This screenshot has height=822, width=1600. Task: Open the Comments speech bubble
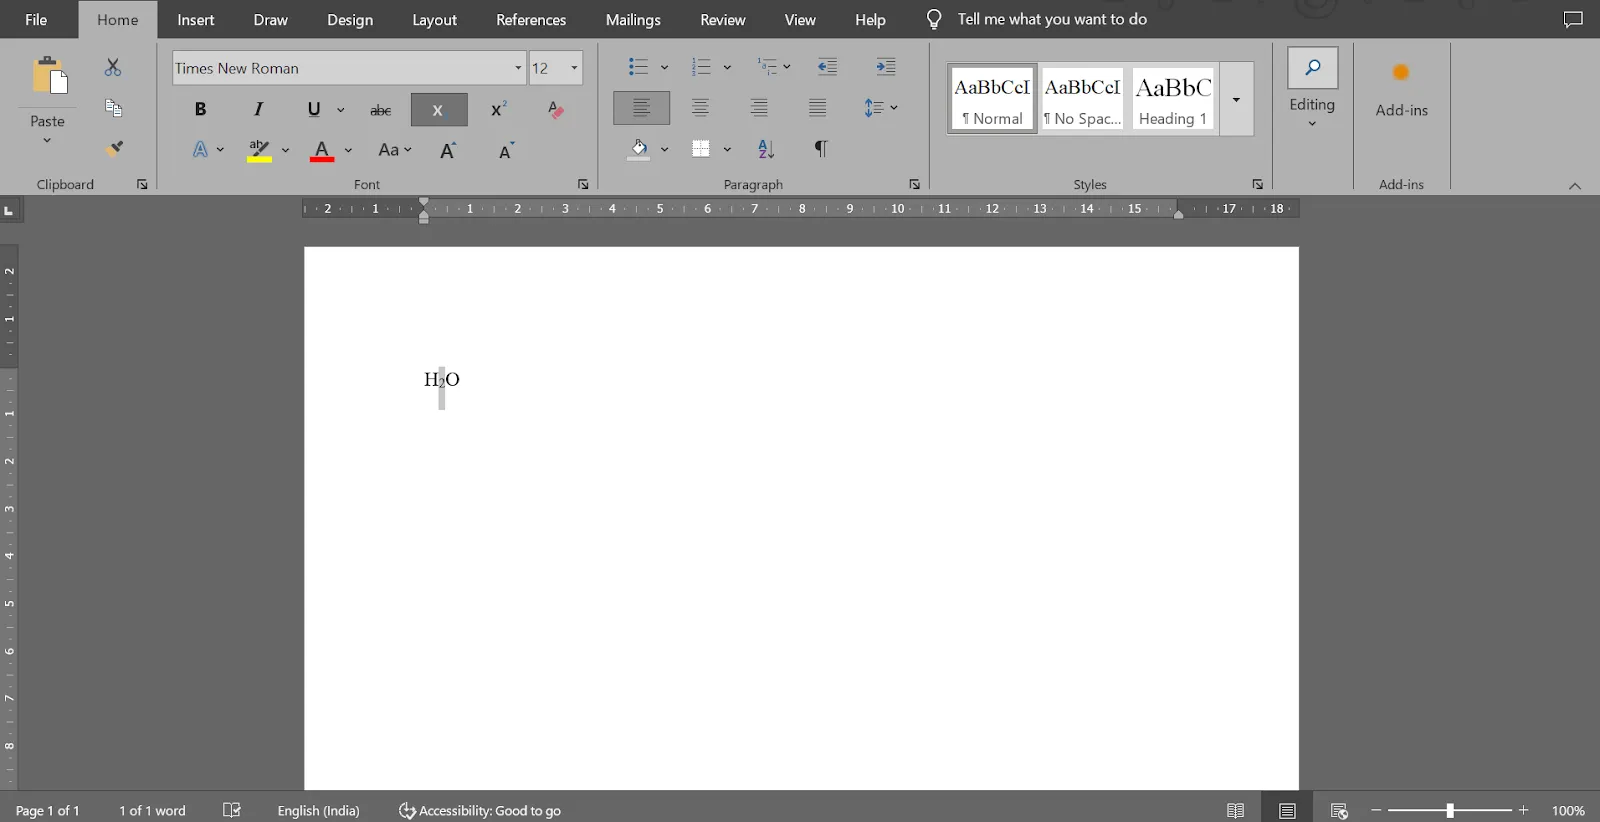pos(1573,19)
